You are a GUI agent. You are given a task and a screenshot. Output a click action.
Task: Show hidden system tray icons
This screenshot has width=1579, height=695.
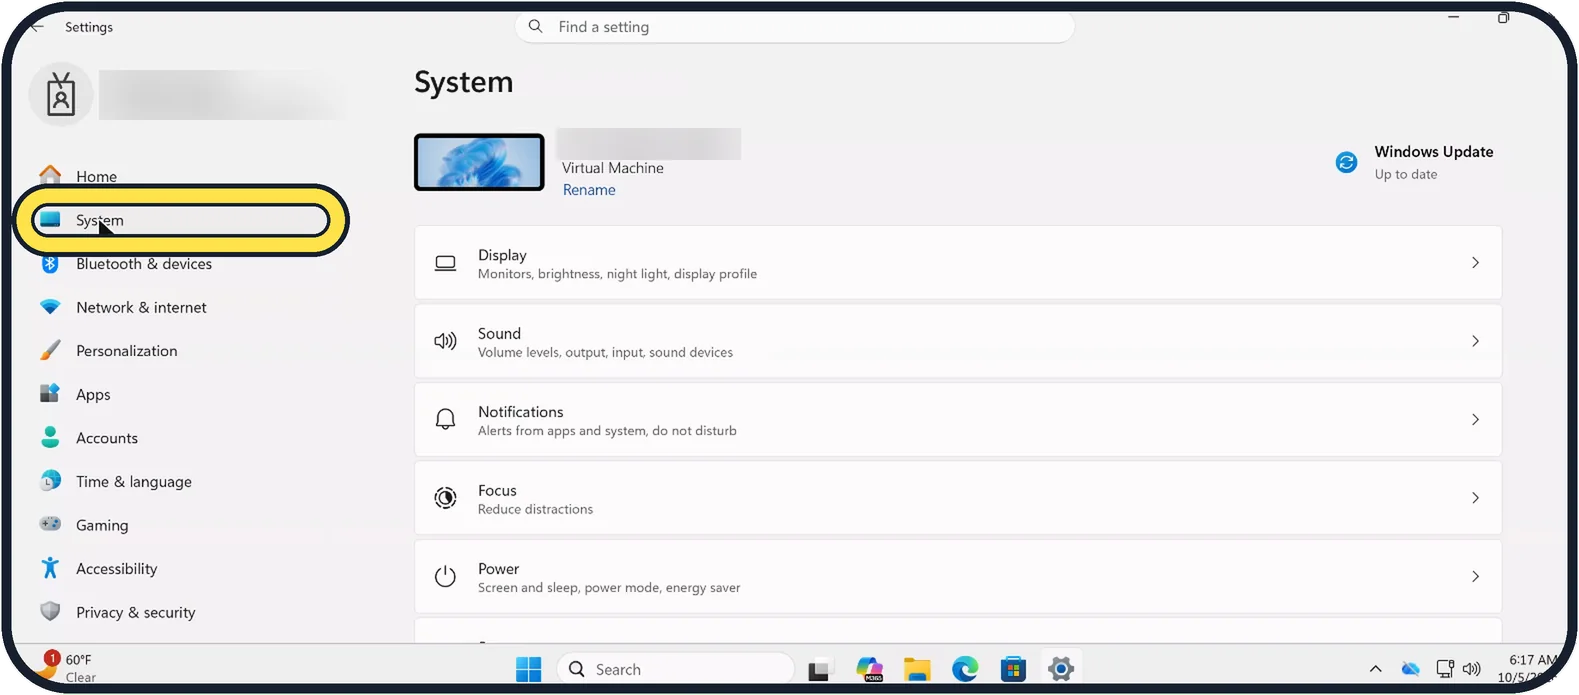1376,669
